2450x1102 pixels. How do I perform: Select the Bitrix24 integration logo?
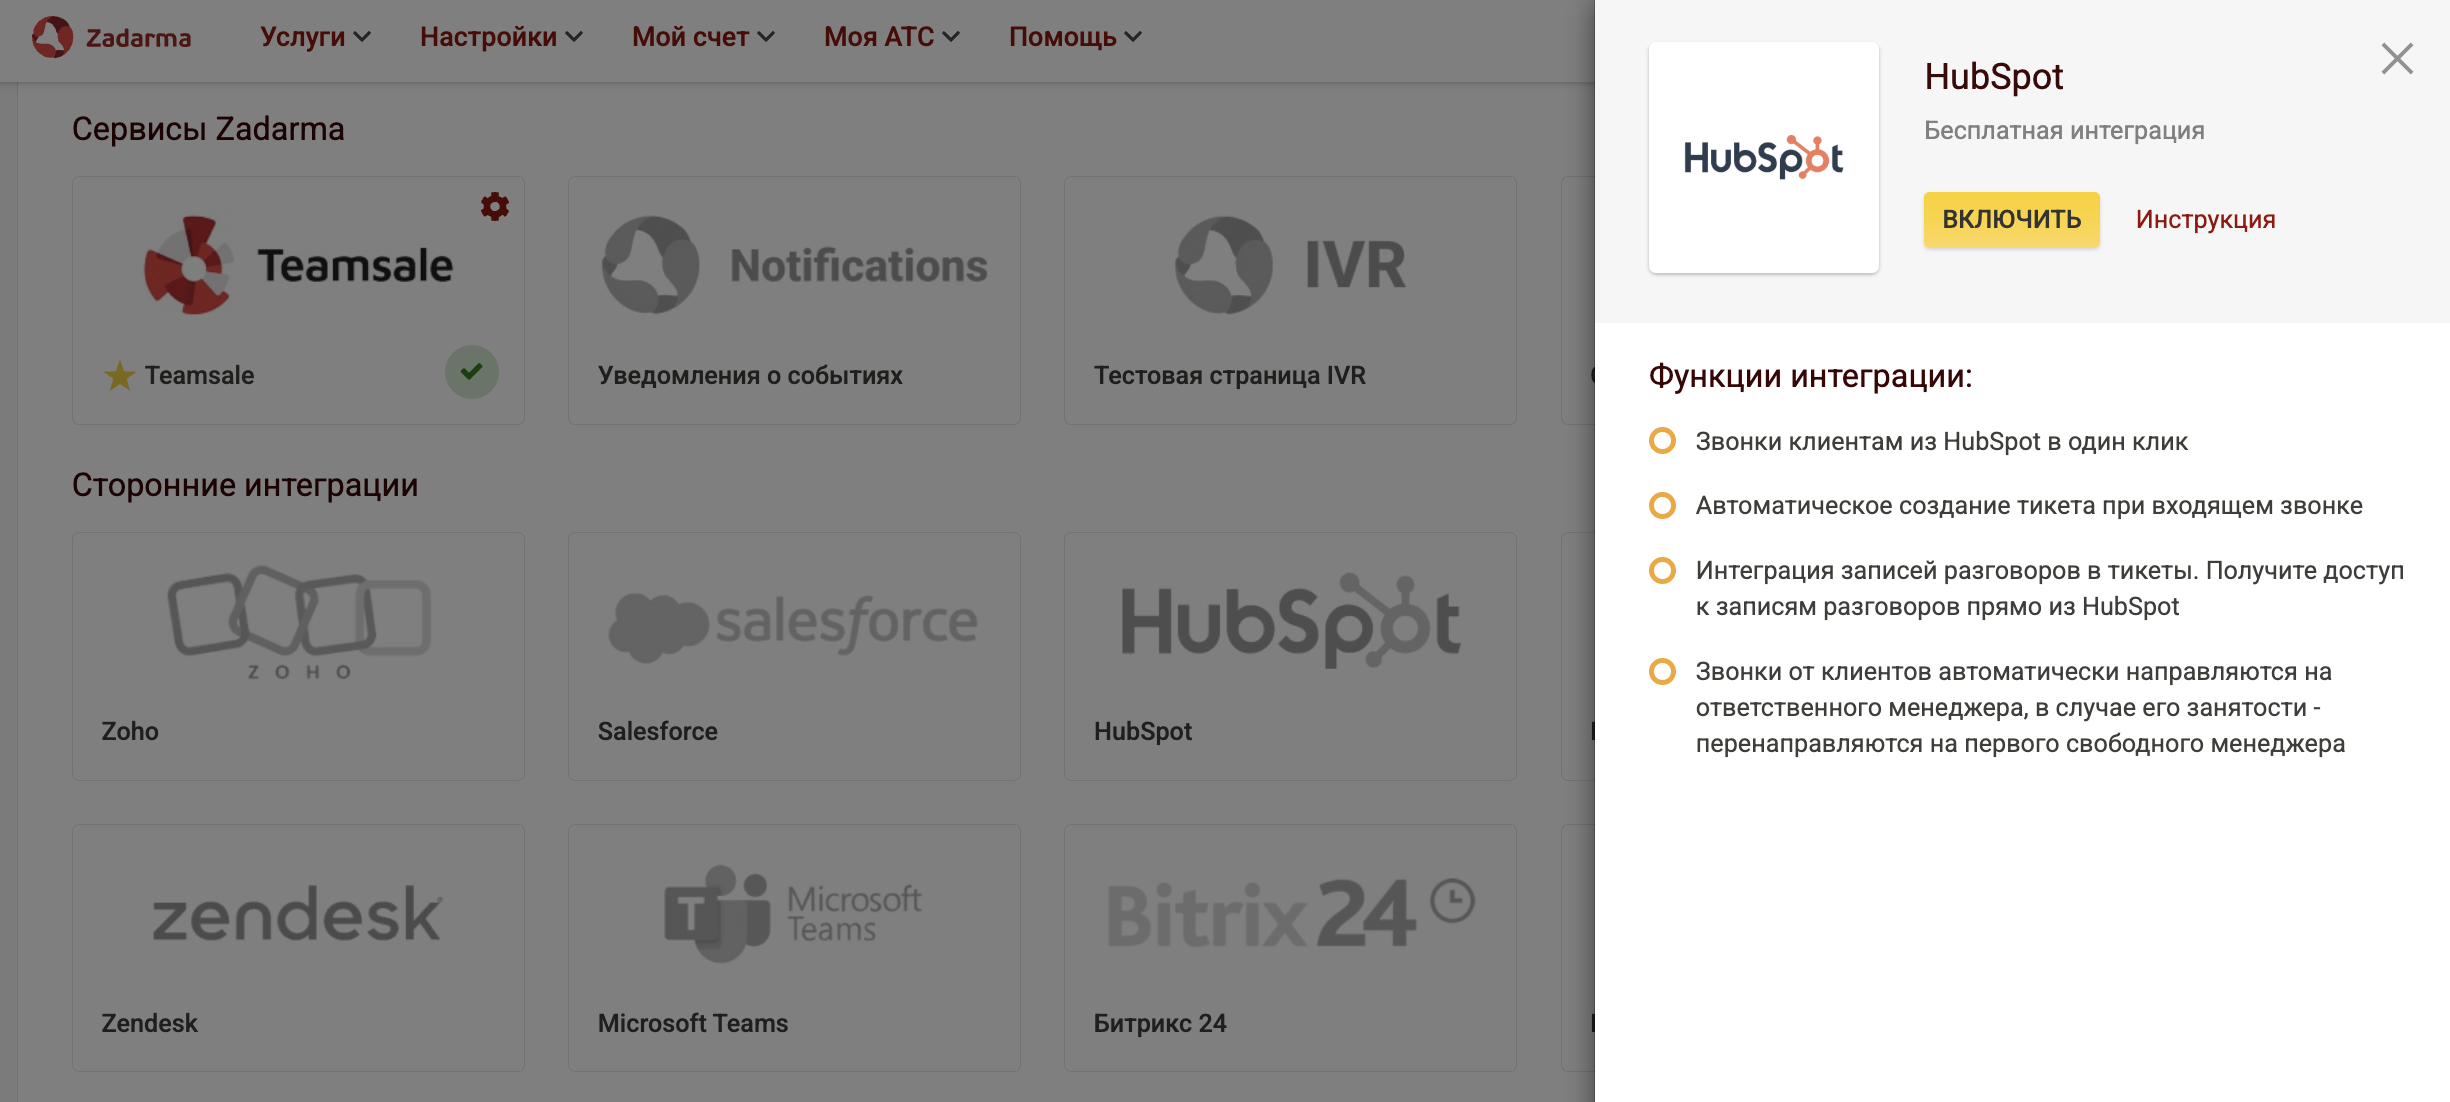click(x=1290, y=912)
